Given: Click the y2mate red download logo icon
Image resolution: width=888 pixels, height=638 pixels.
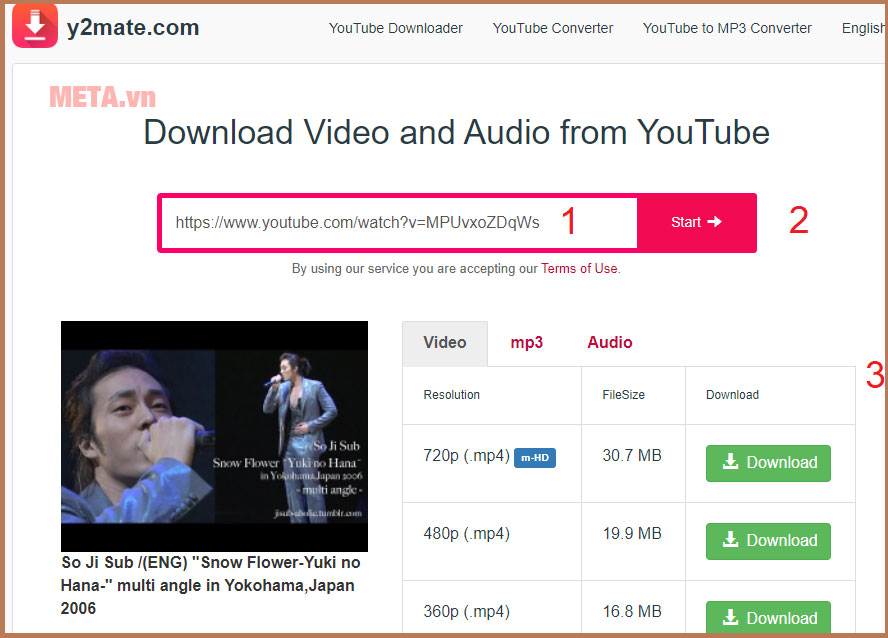Looking at the screenshot, I should coord(34,27).
